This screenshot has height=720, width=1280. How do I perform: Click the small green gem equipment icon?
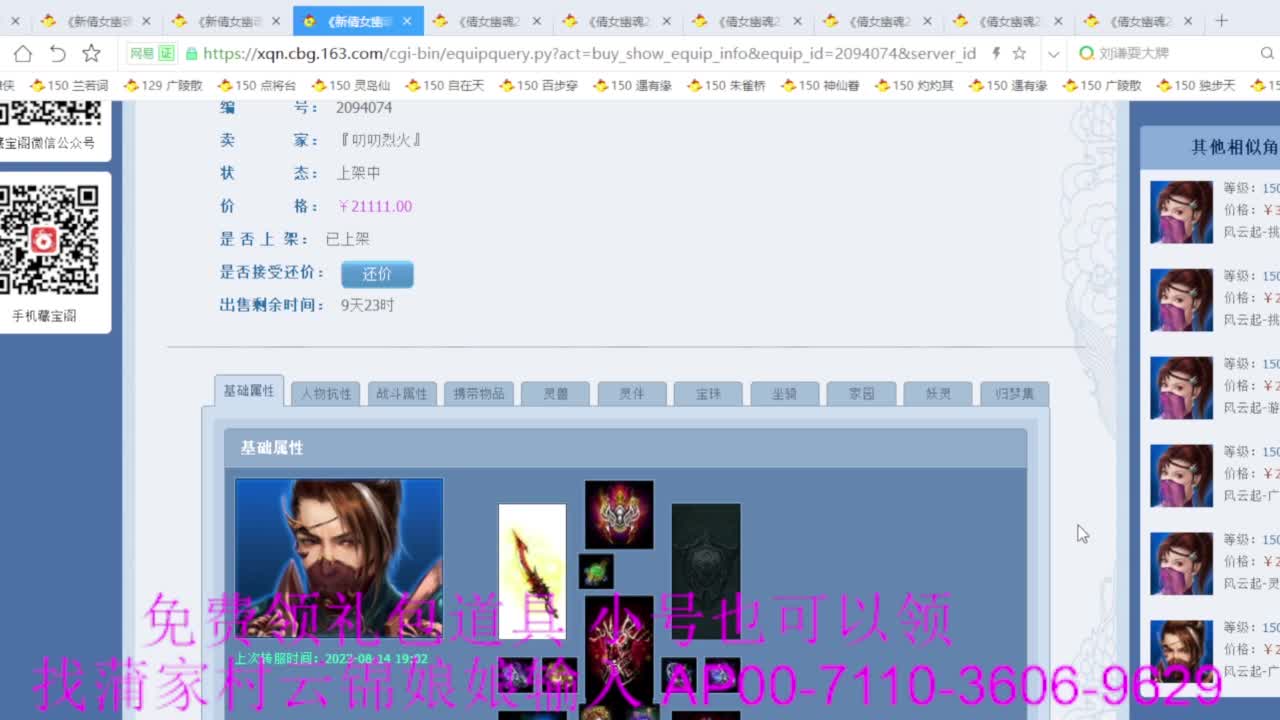point(596,572)
